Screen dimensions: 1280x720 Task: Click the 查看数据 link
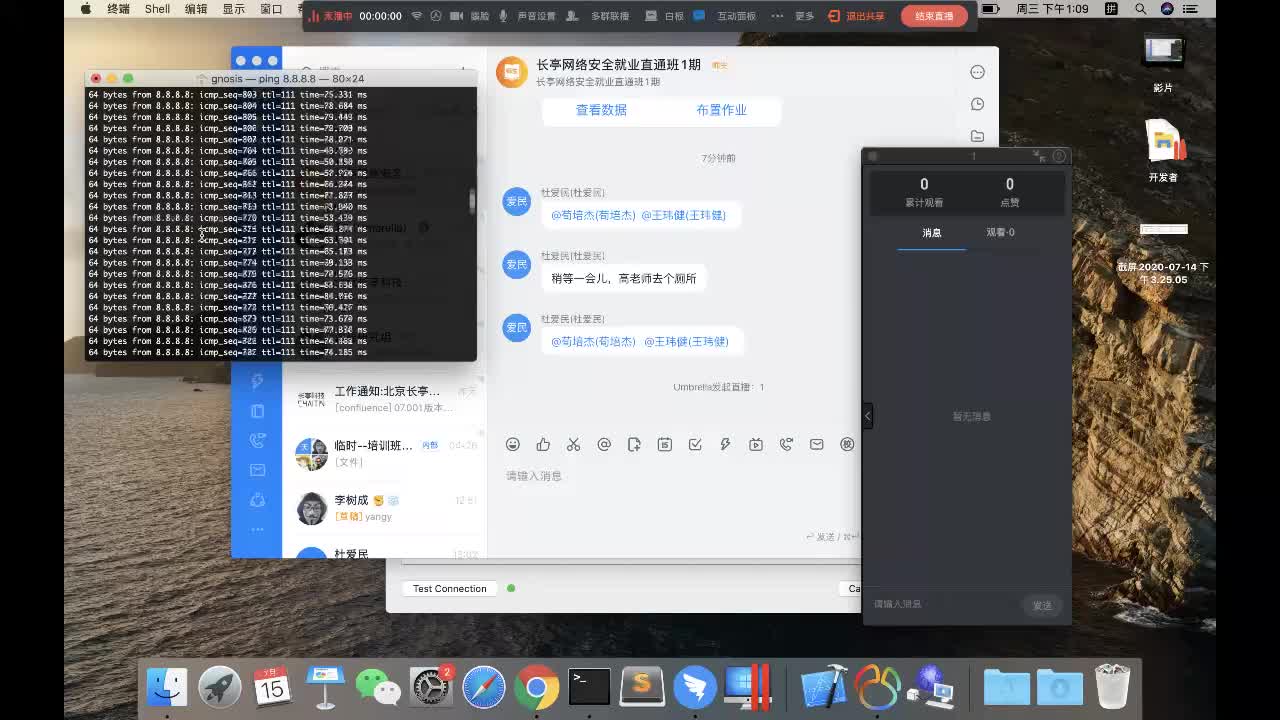(x=601, y=110)
